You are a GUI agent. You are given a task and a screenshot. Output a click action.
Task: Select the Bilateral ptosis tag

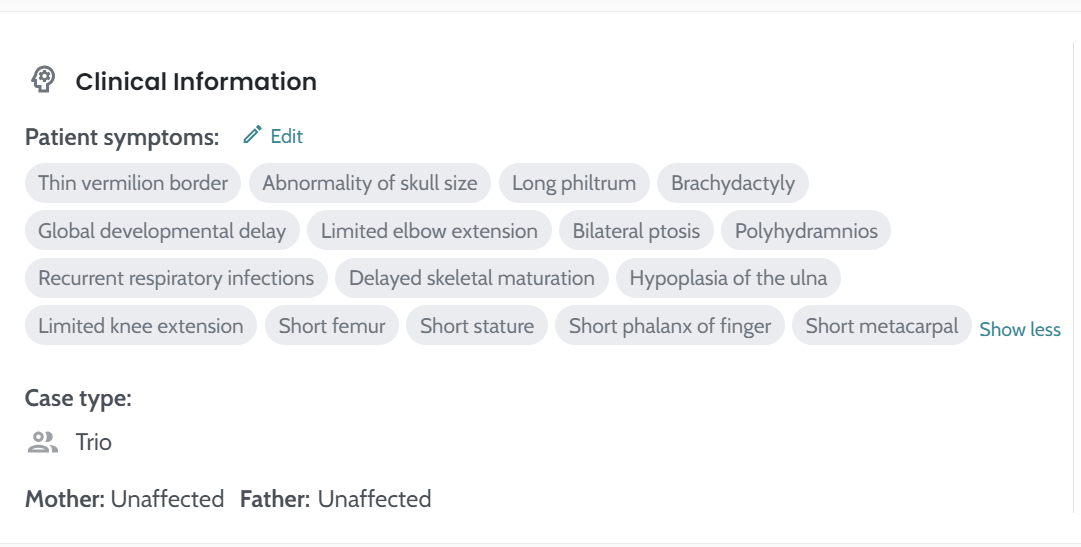coord(636,231)
